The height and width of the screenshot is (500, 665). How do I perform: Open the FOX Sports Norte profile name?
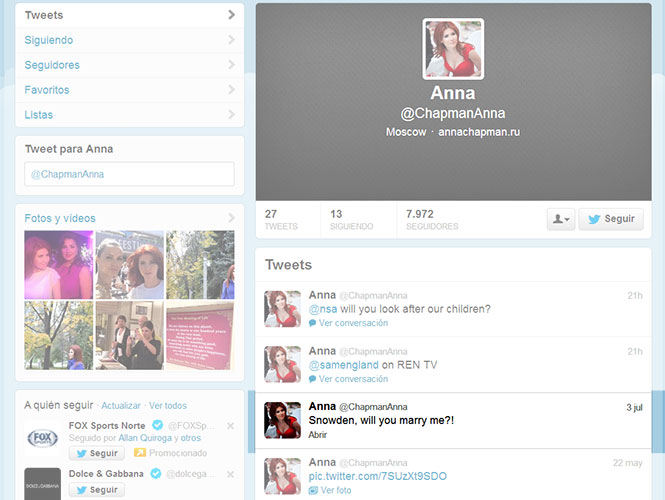pyautogui.click(x=107, y=425)
